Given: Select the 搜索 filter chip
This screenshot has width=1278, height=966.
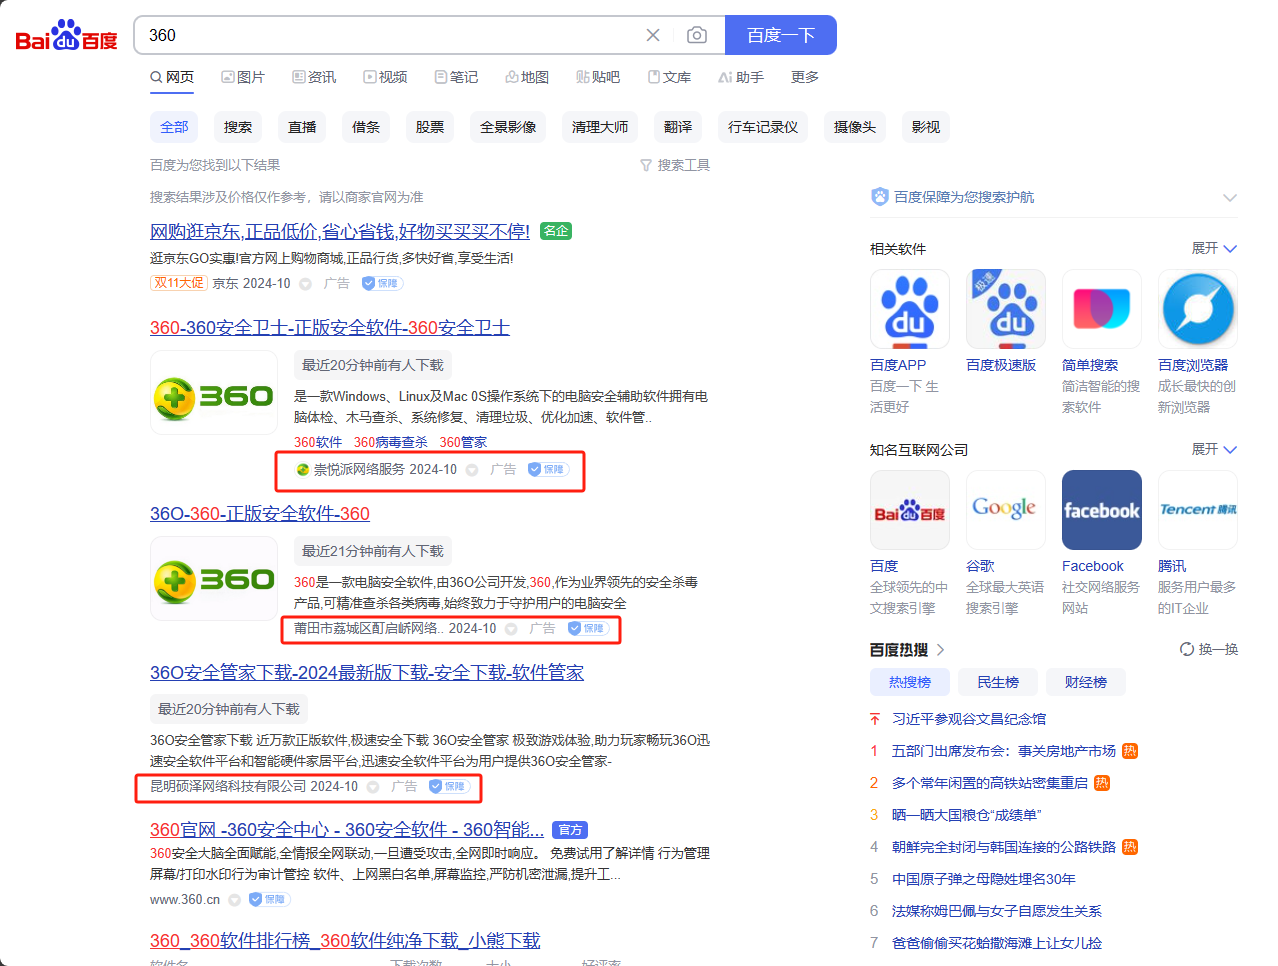Looking at the screenshot, I should (x=238, y=127).
